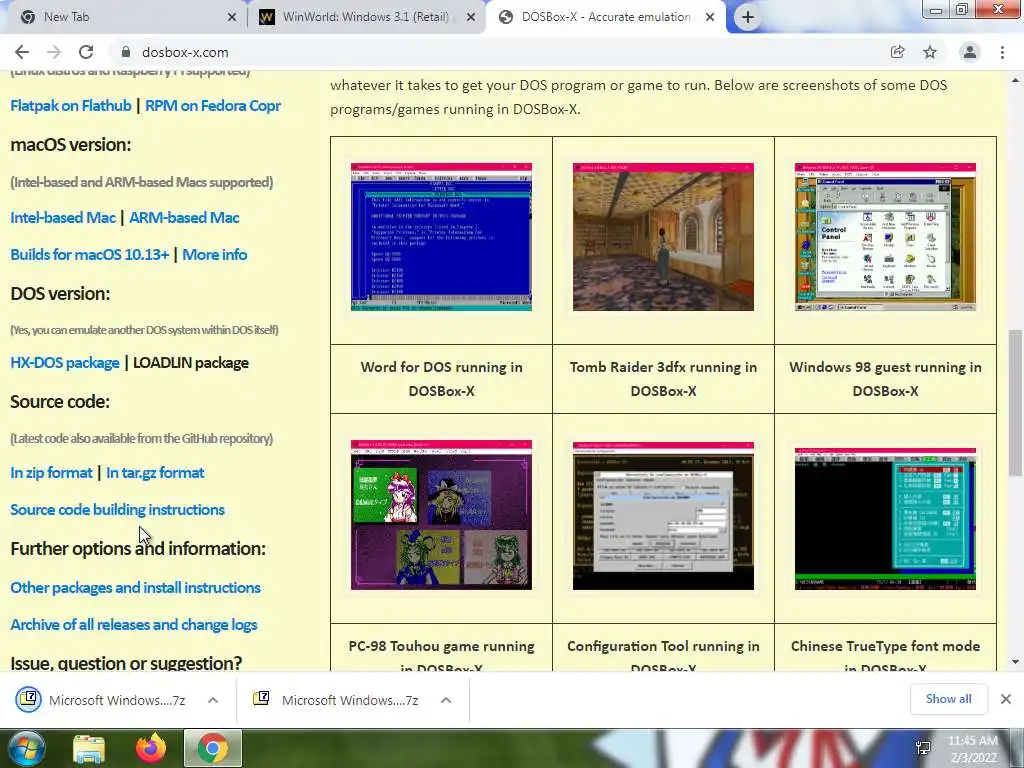Close the WinWorld Windows 3.1 tab
Viewport: 1024px width, 768px height.
[x=471, y=17]
